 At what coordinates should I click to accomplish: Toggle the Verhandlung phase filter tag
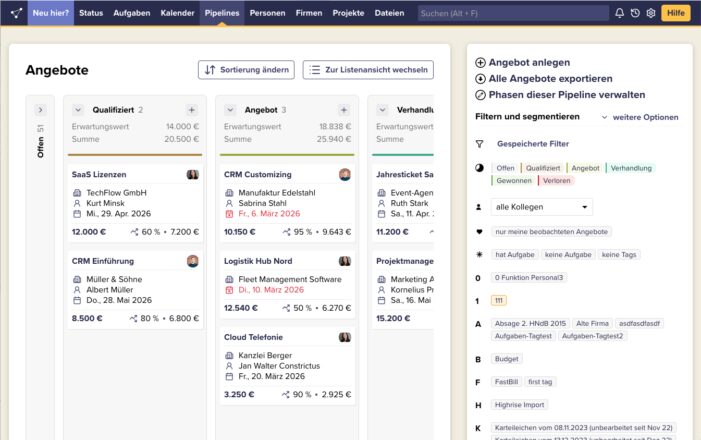coord(630,168)
